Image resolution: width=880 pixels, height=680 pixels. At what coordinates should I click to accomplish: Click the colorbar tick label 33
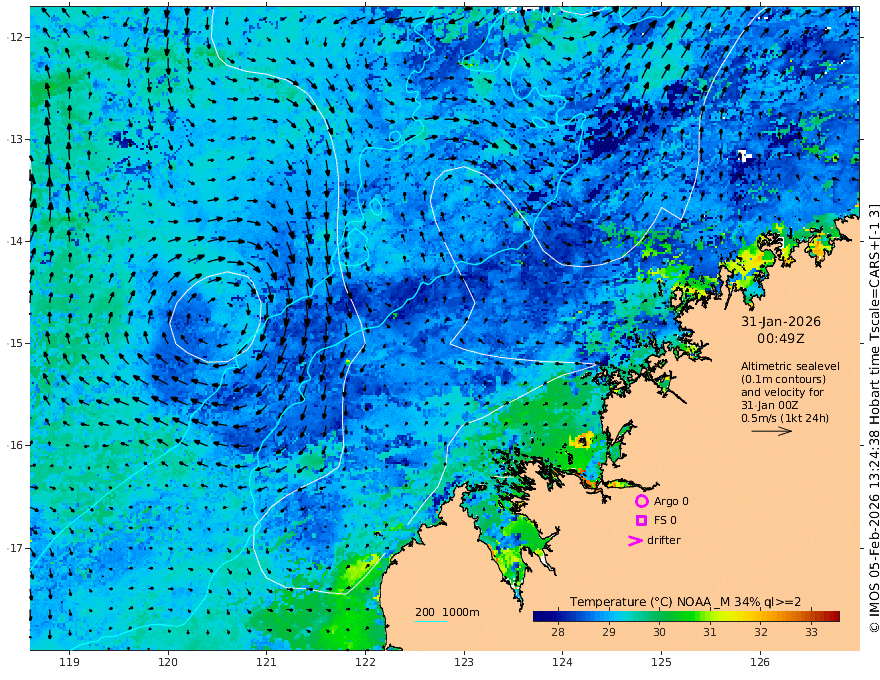[811, 632]
